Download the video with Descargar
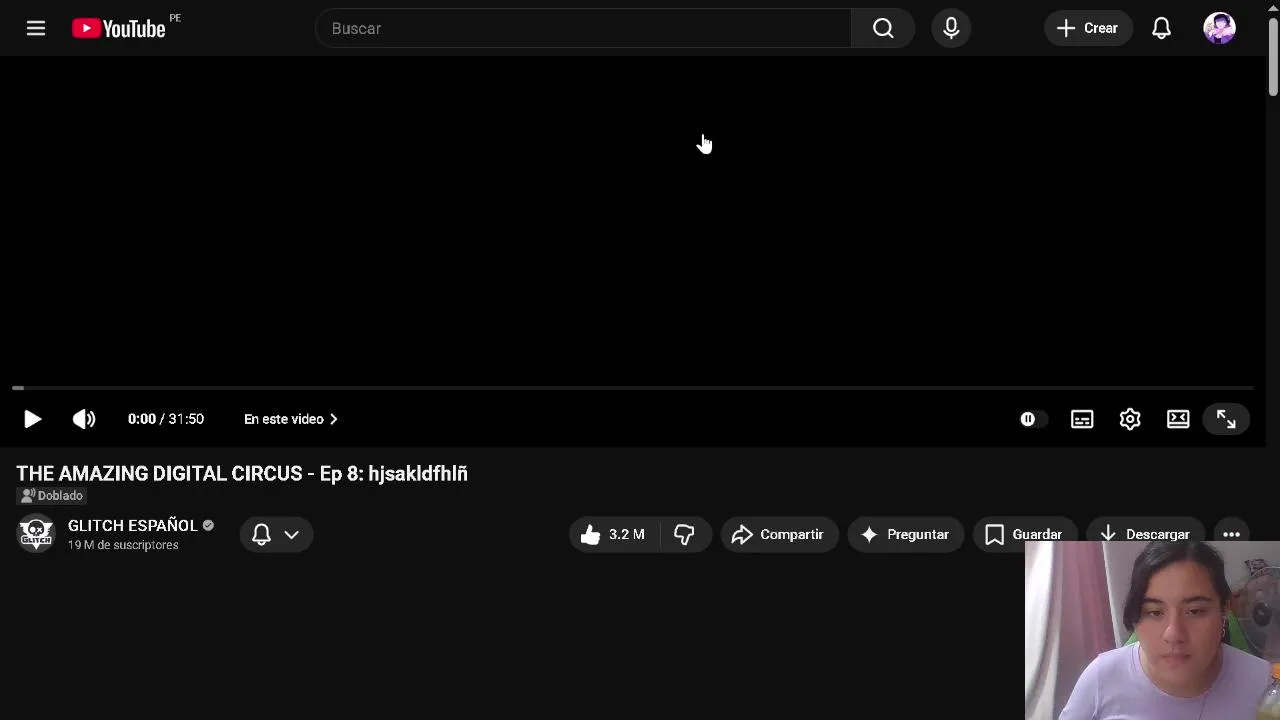 tap(1144, 534)
